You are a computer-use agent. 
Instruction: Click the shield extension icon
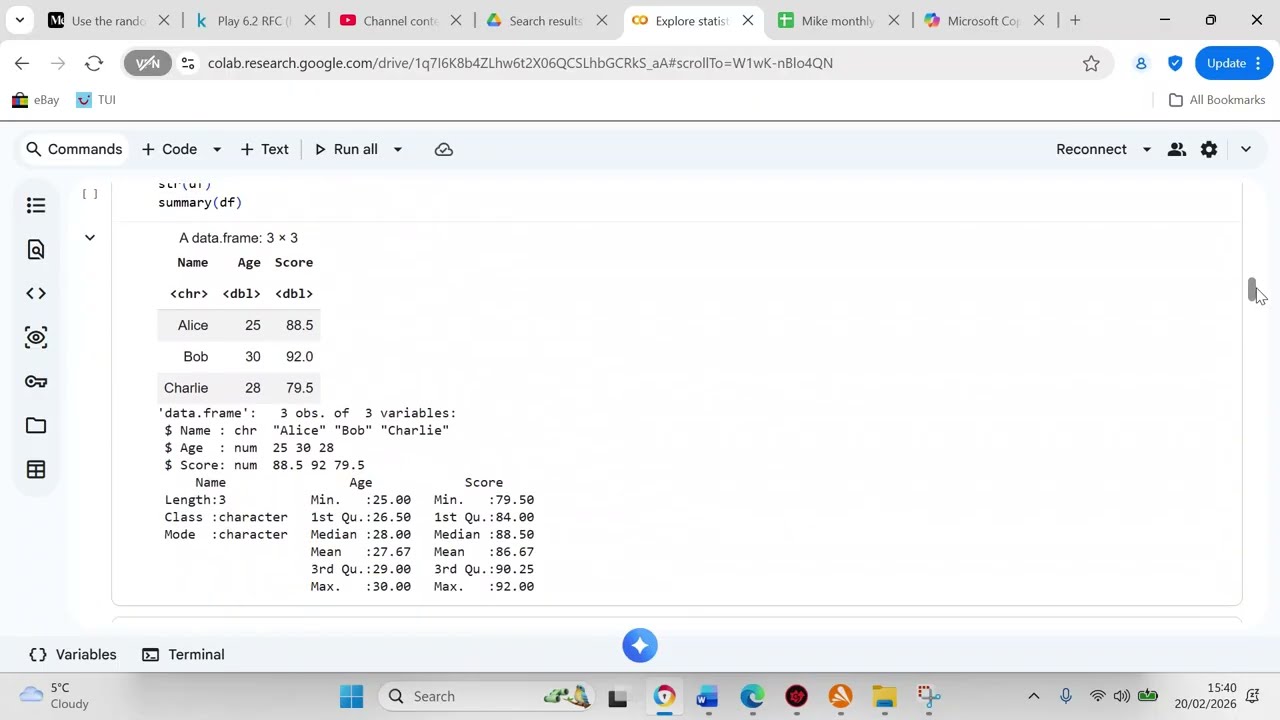(1175, 63)
